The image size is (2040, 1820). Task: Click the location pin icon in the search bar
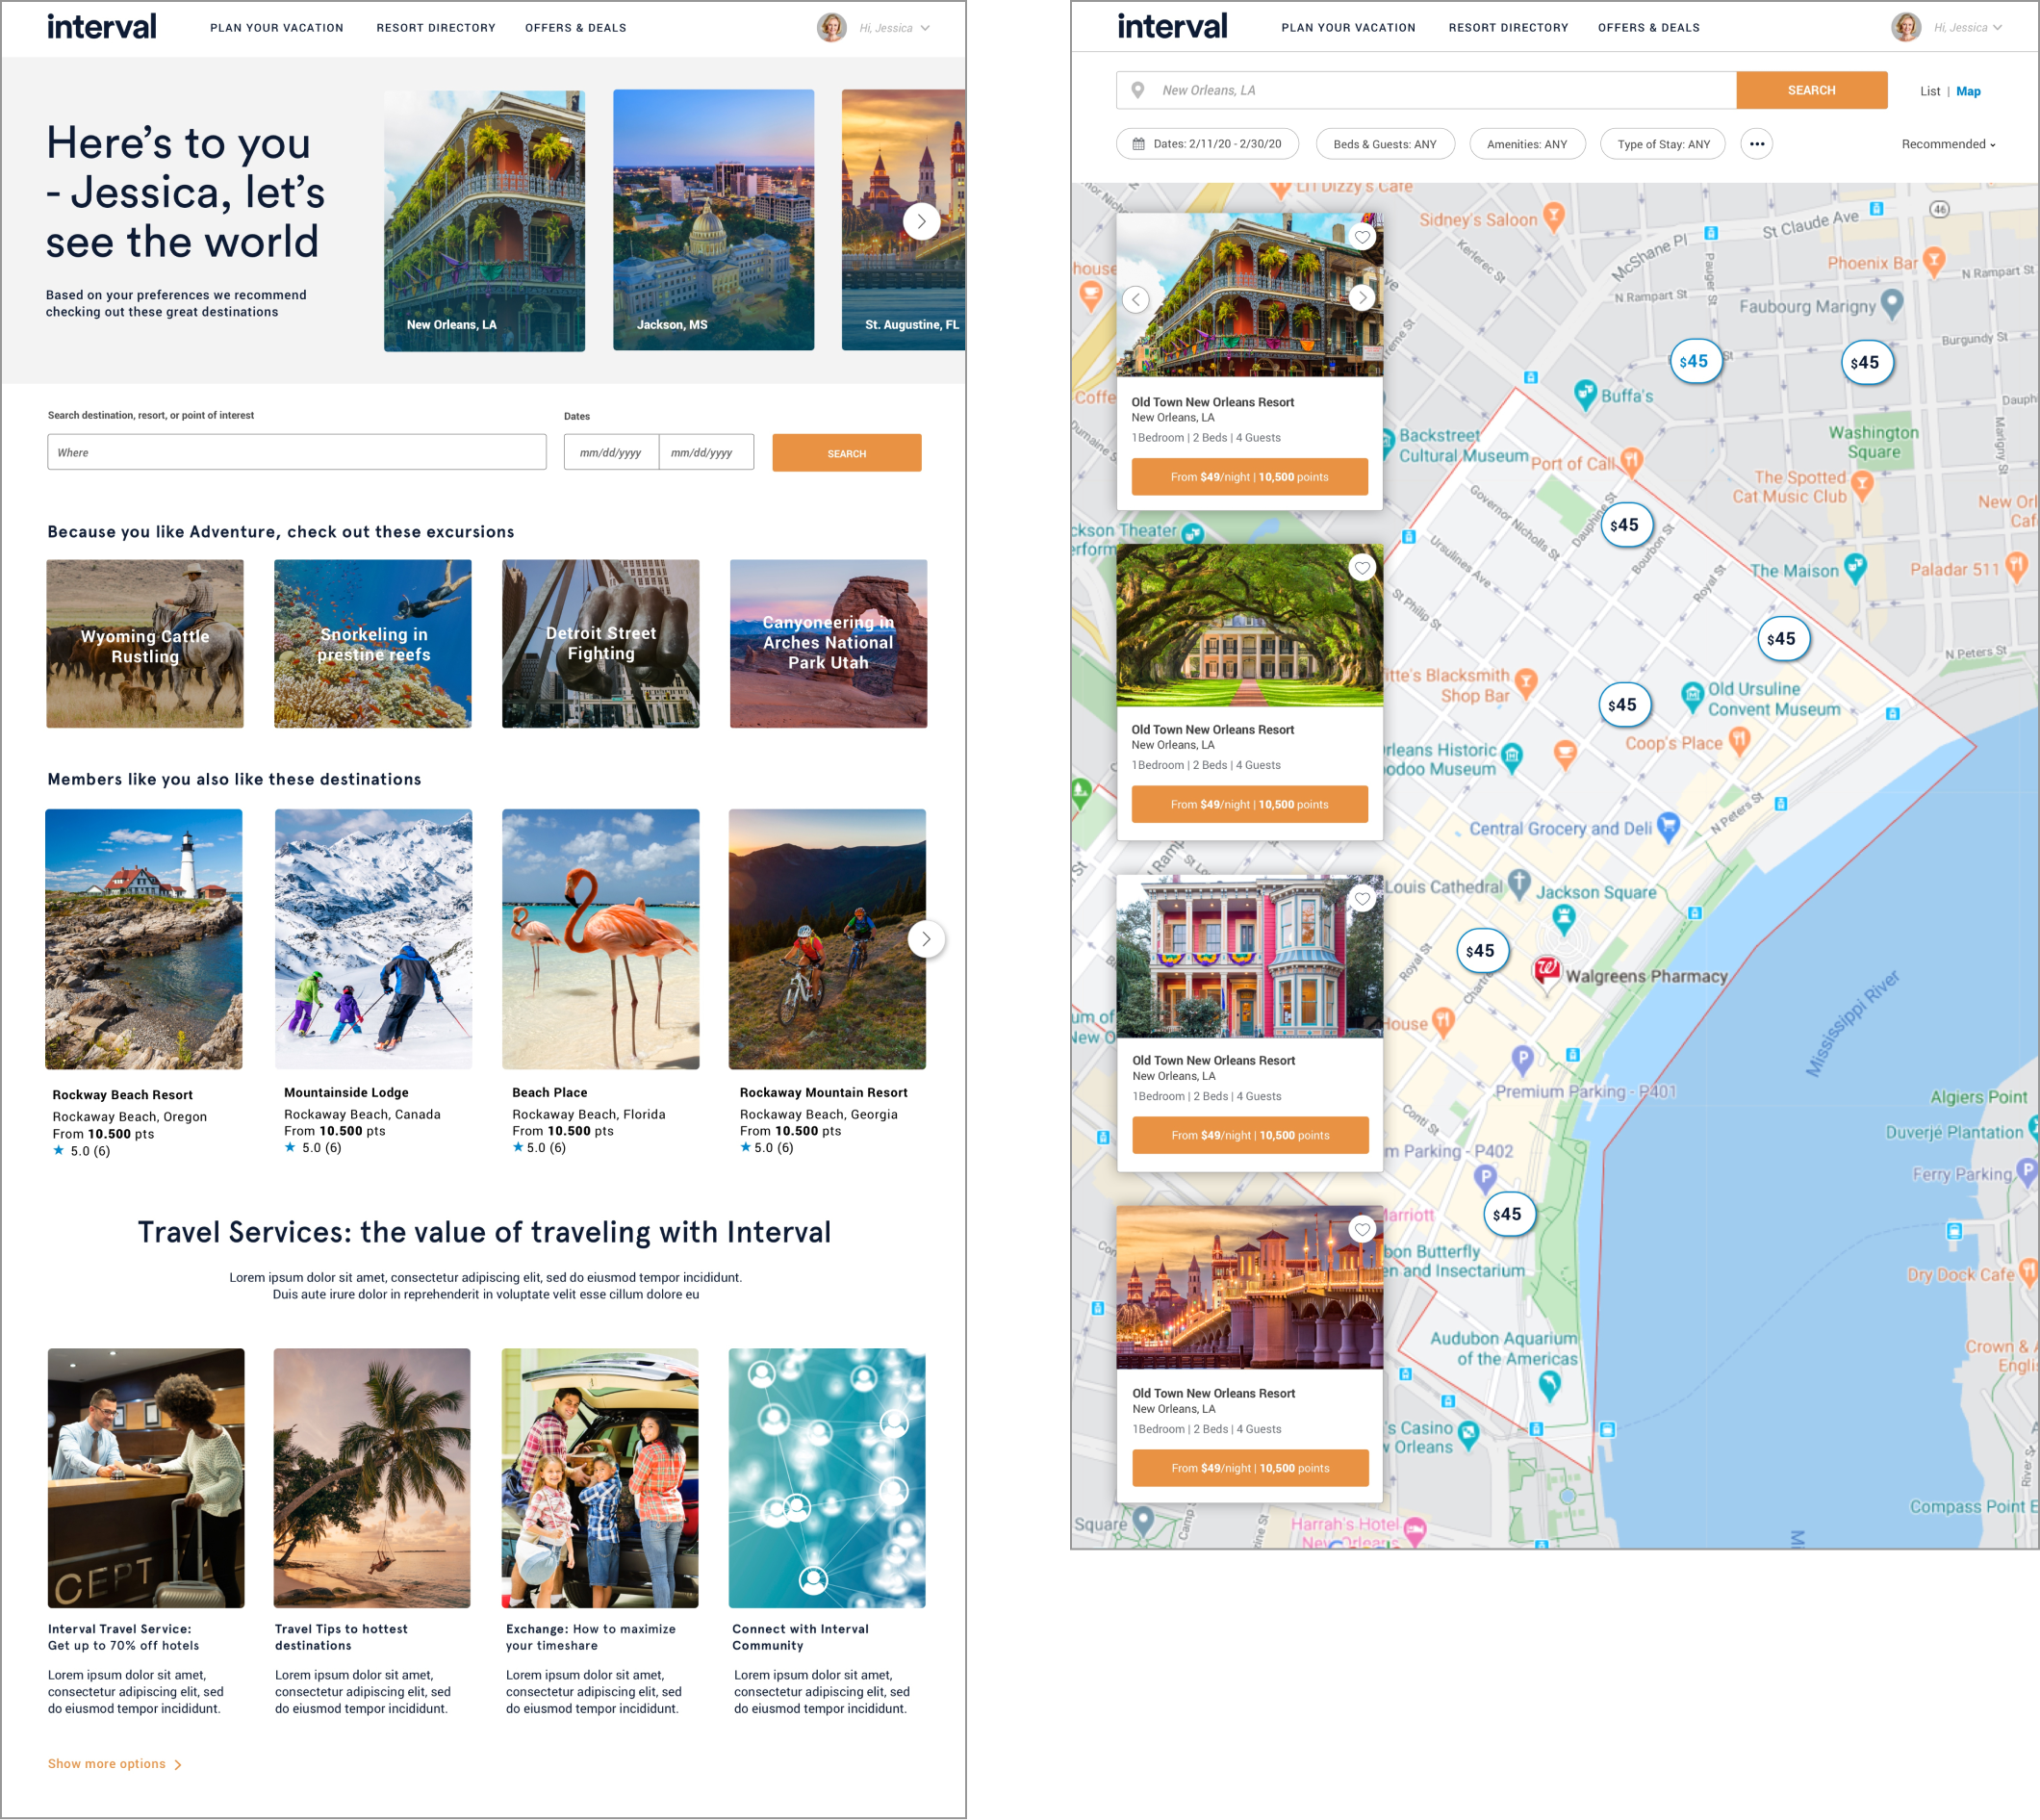(x=1138, y=90)
